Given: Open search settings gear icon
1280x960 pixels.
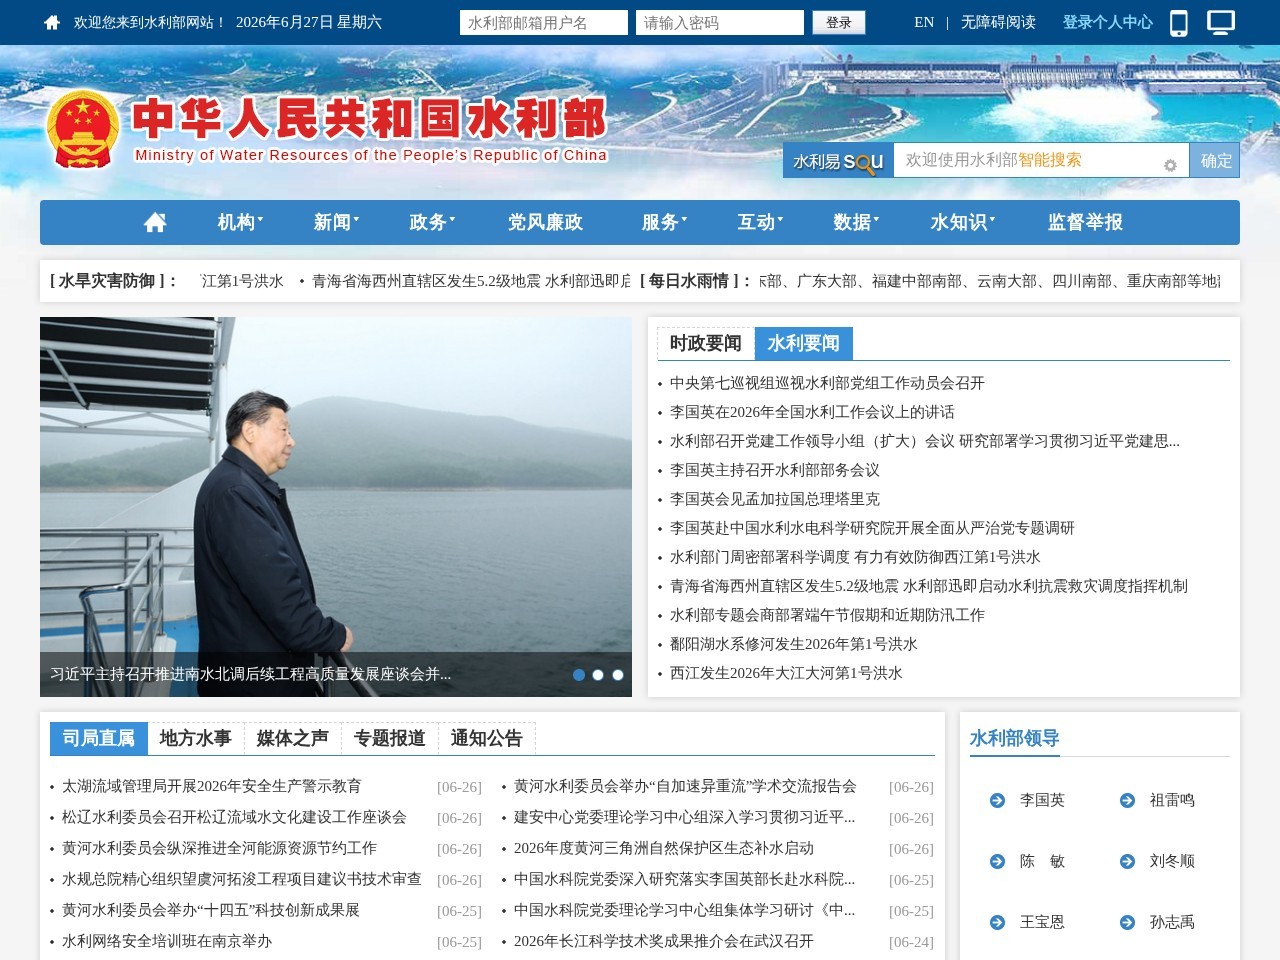Looking at the screenshot, I should click(x=1170, y=165).
